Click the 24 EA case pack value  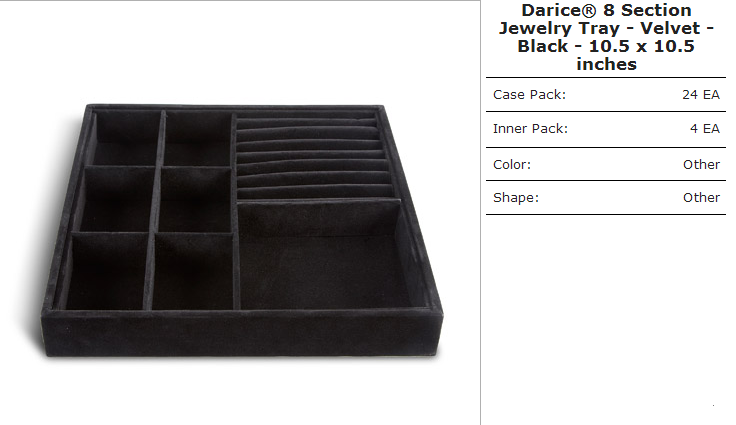click(x=701, y=94)
